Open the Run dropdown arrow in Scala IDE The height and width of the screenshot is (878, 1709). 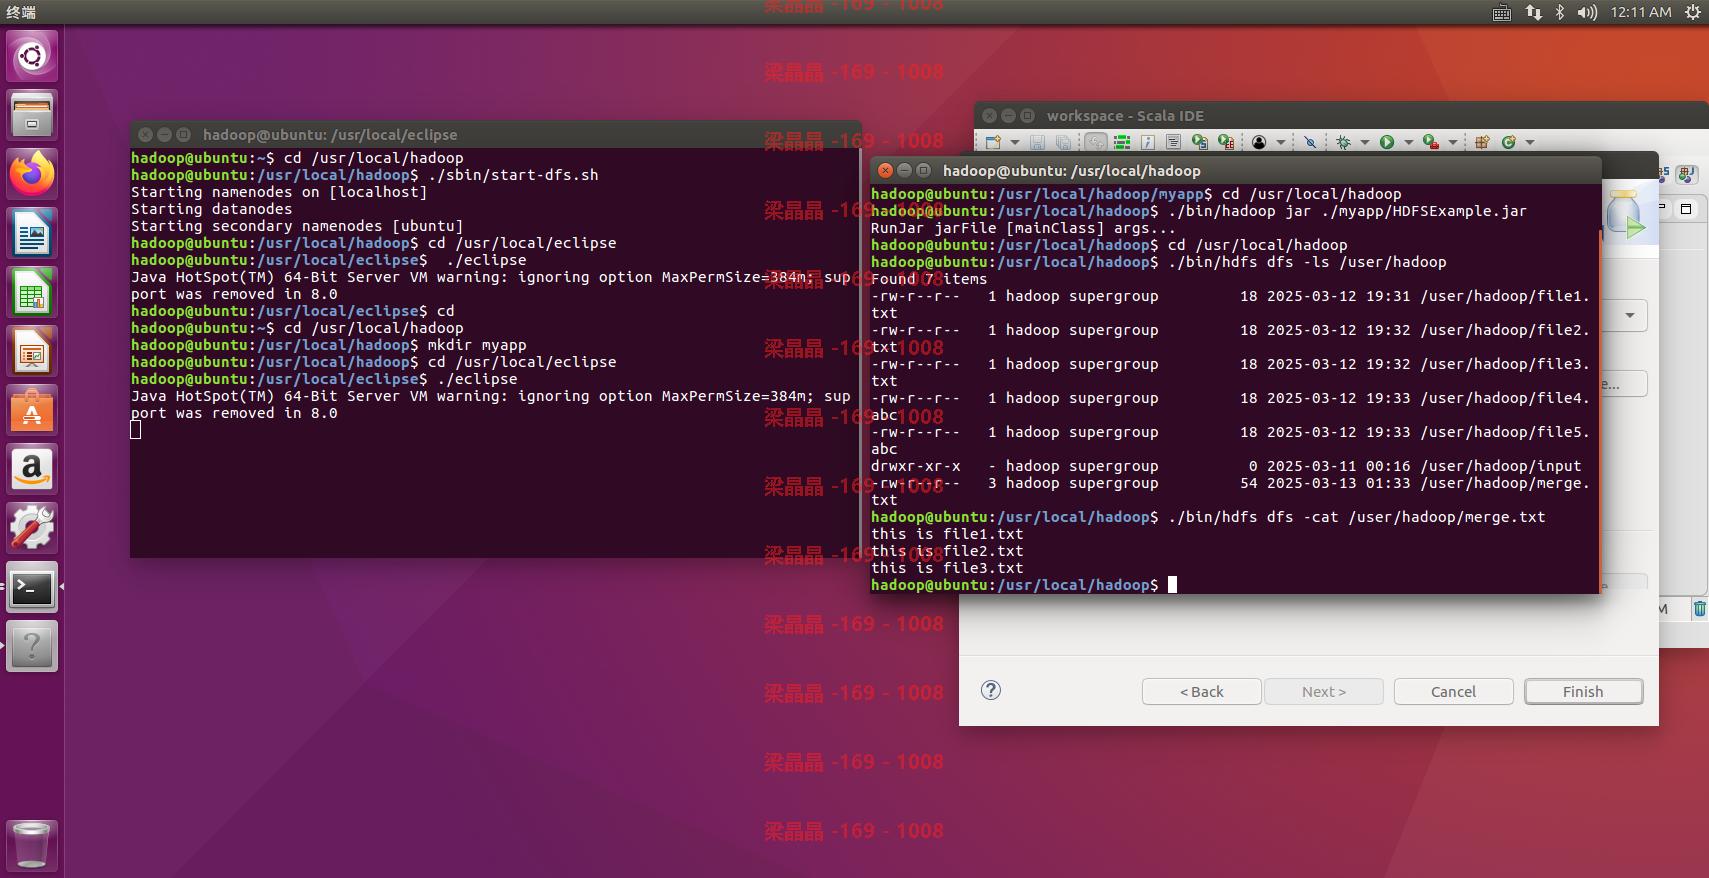1409,142
